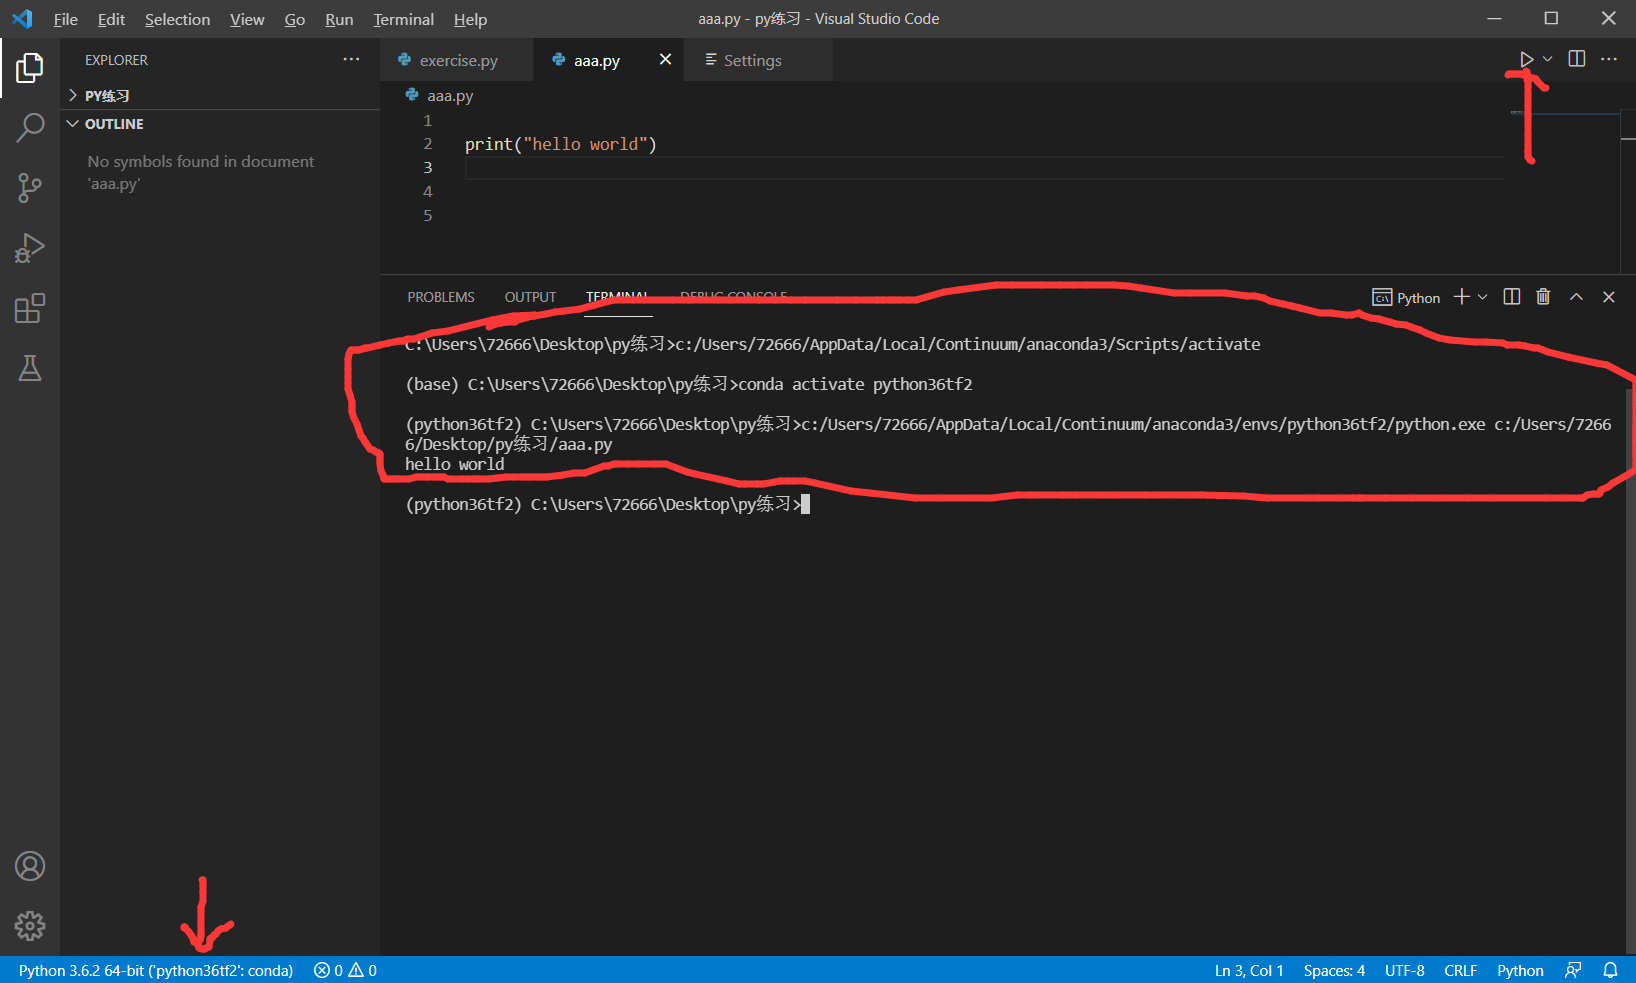Viewport: 1636px width, 983px height.
Task: Open the Extensions icon
Action: (29, 308)
